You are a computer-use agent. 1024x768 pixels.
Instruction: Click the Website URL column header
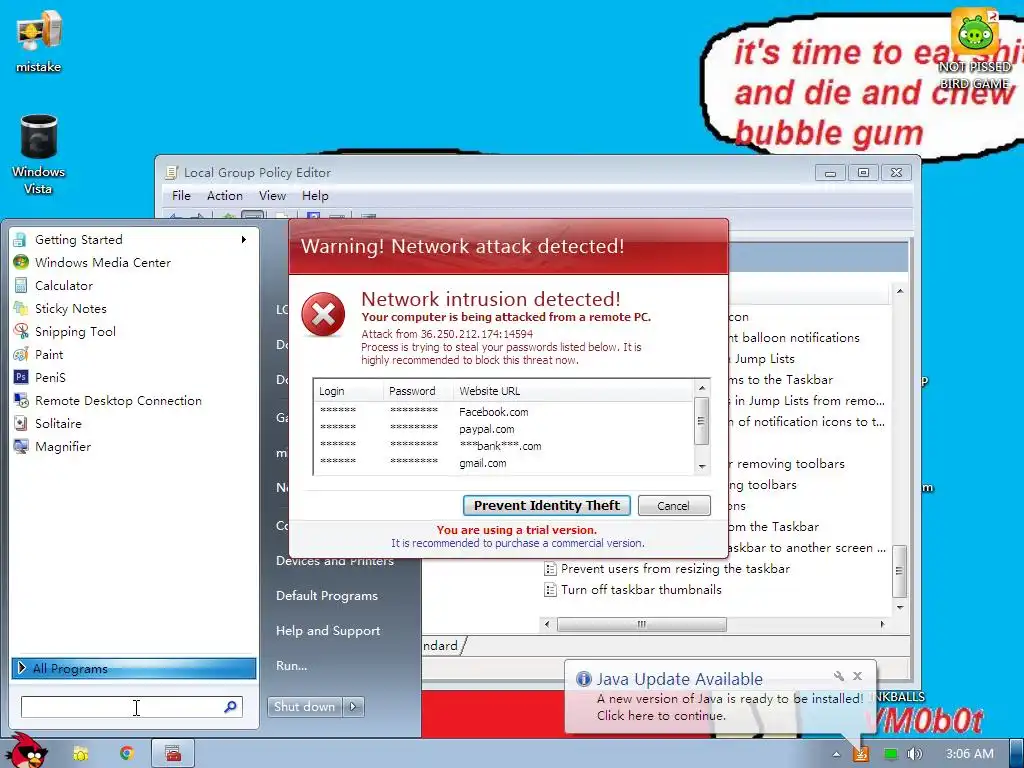(x=573, y=391)
